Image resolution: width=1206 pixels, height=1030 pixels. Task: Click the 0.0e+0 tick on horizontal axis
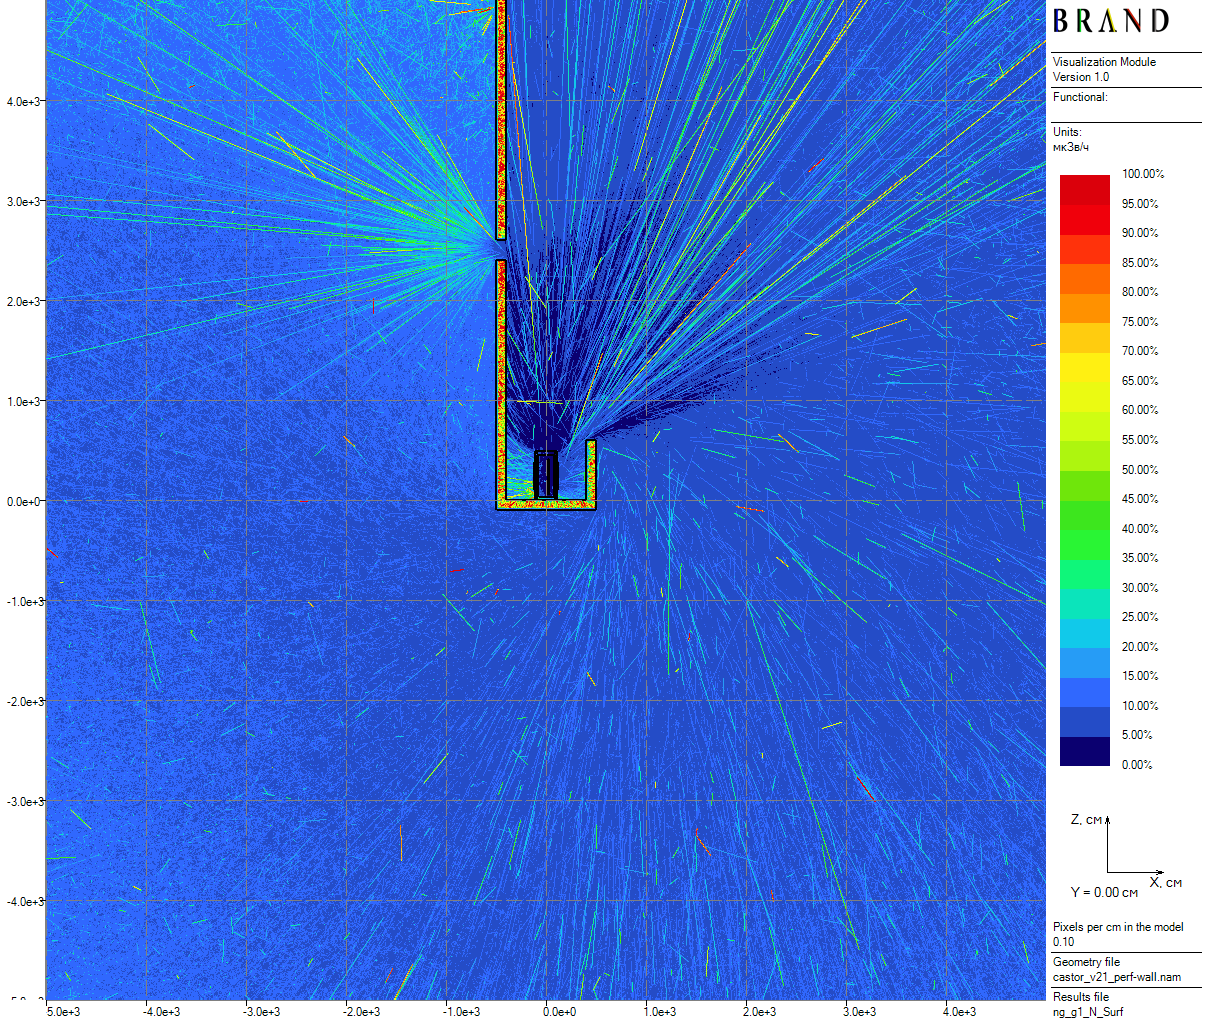pos(559,1012)
